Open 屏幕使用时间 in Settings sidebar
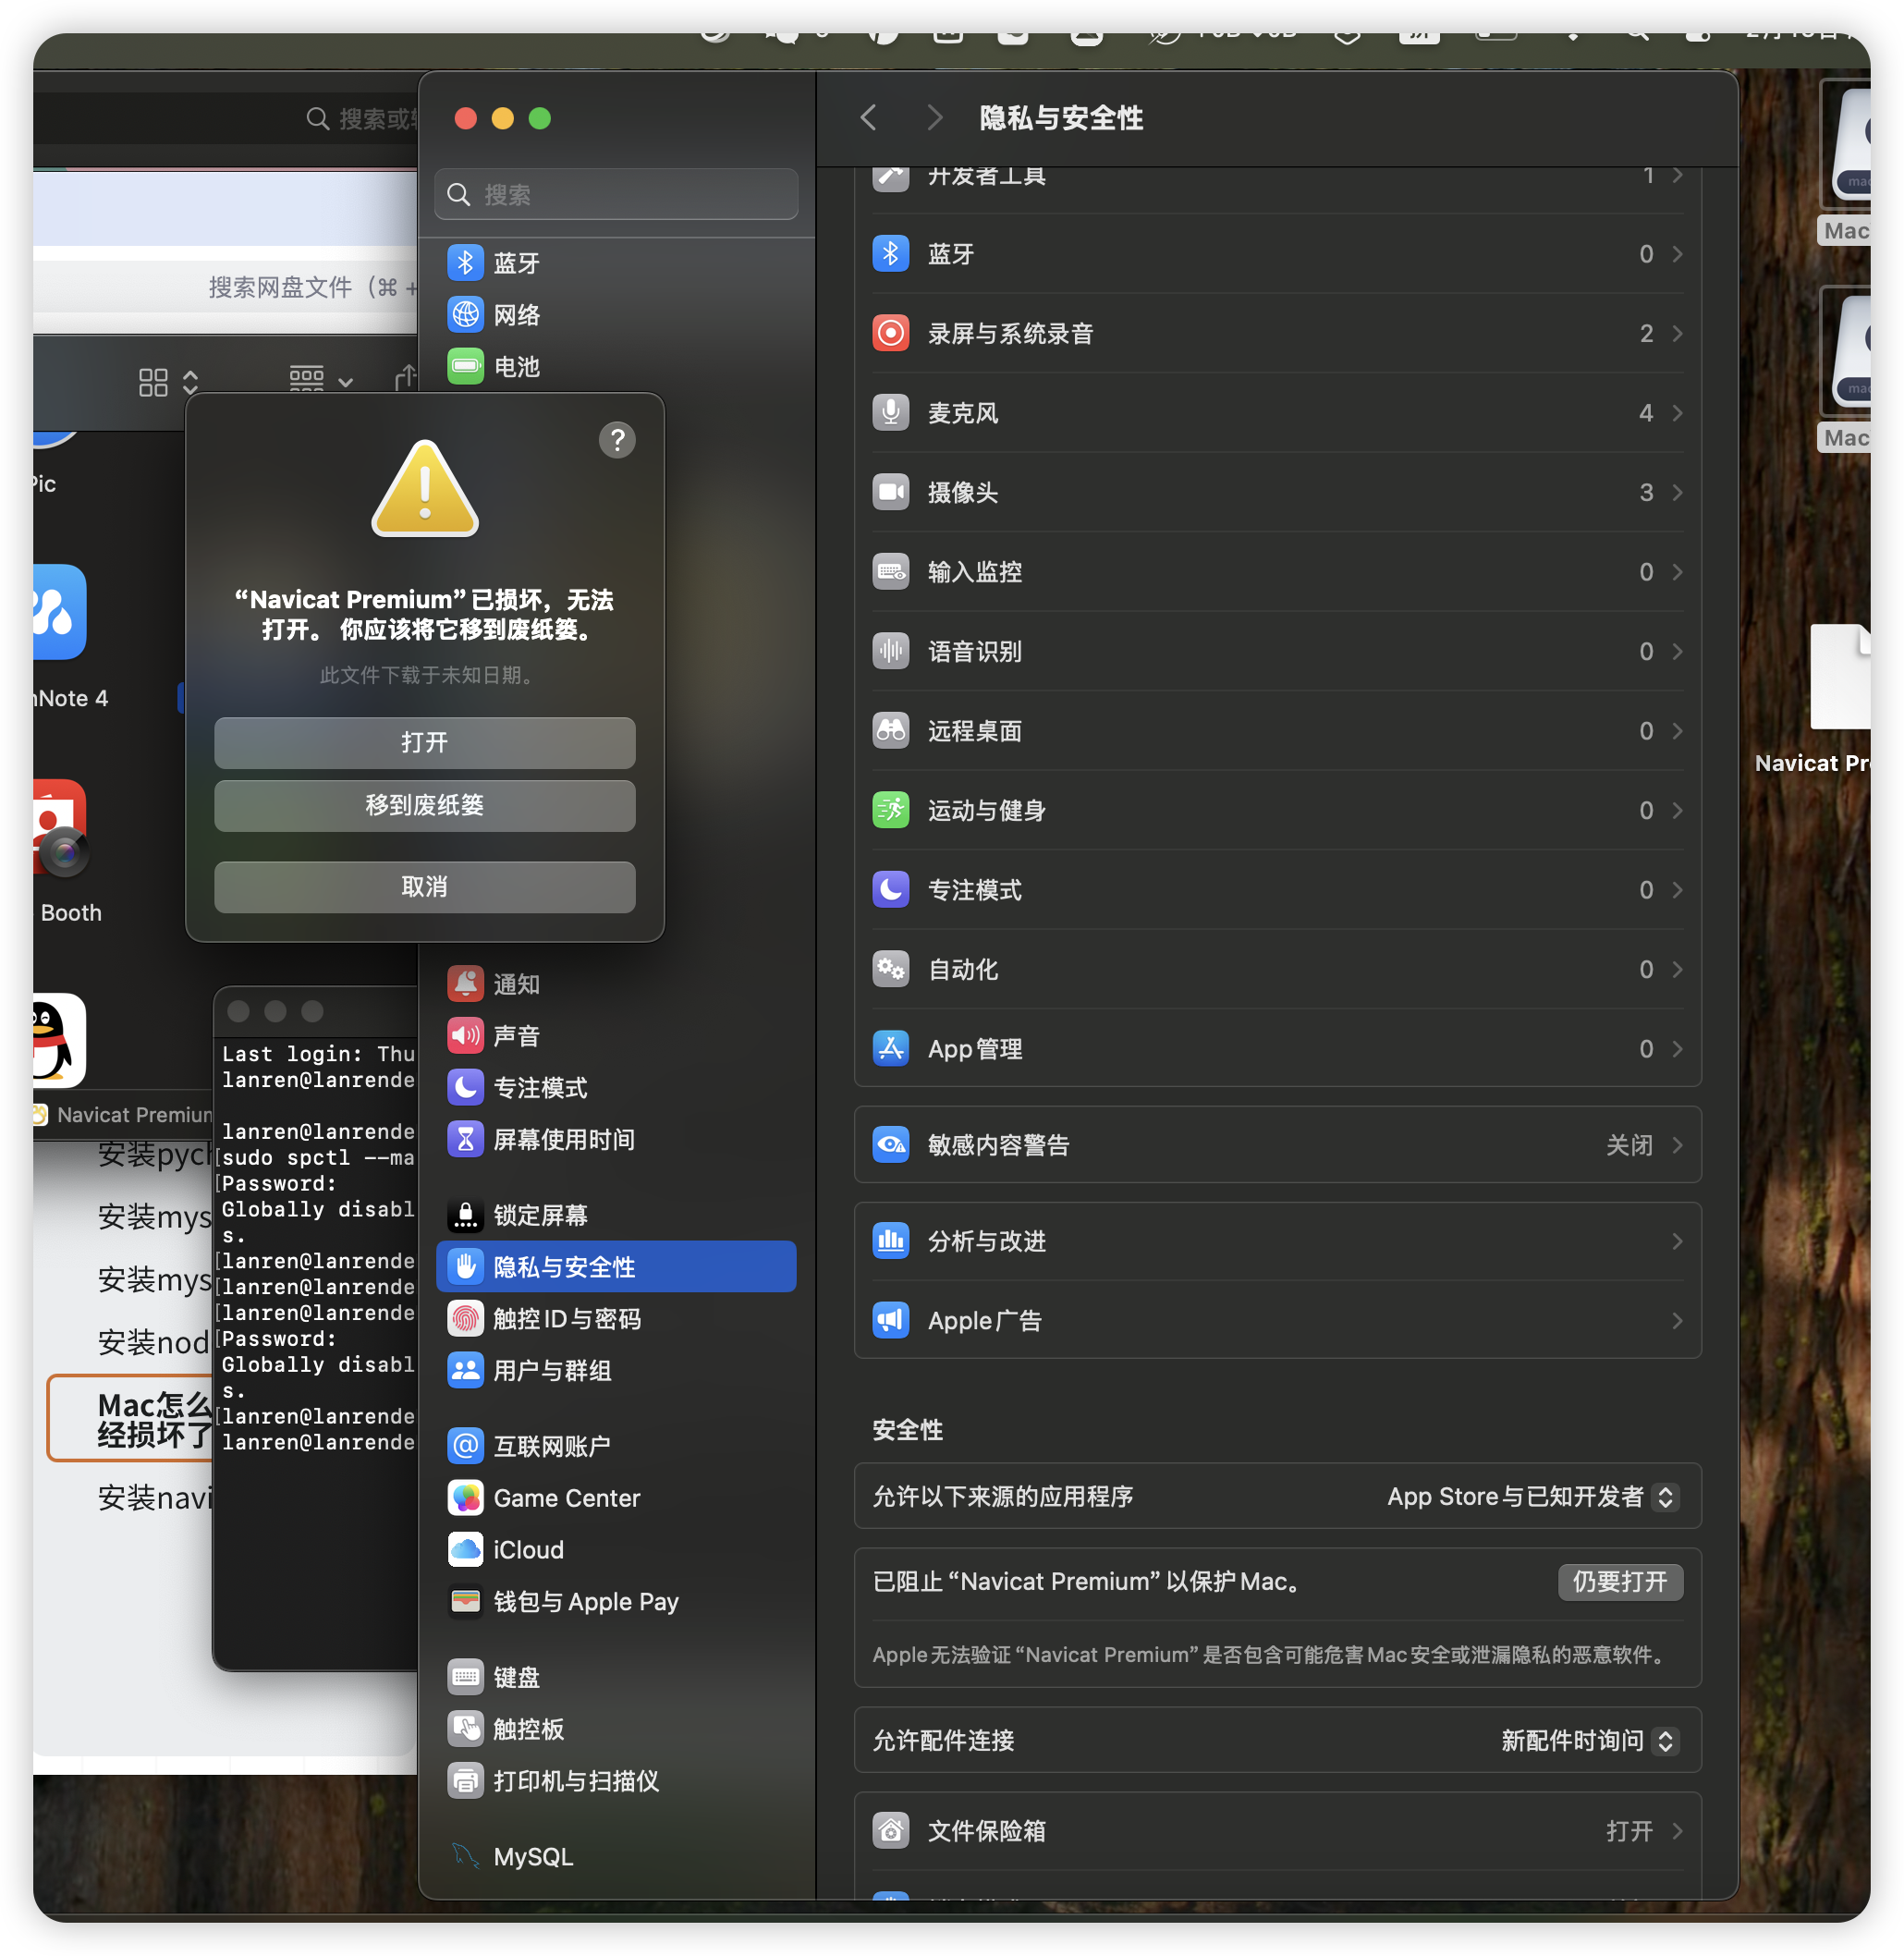This screenshot has width=1904, height=1956. click(615, 1140)
